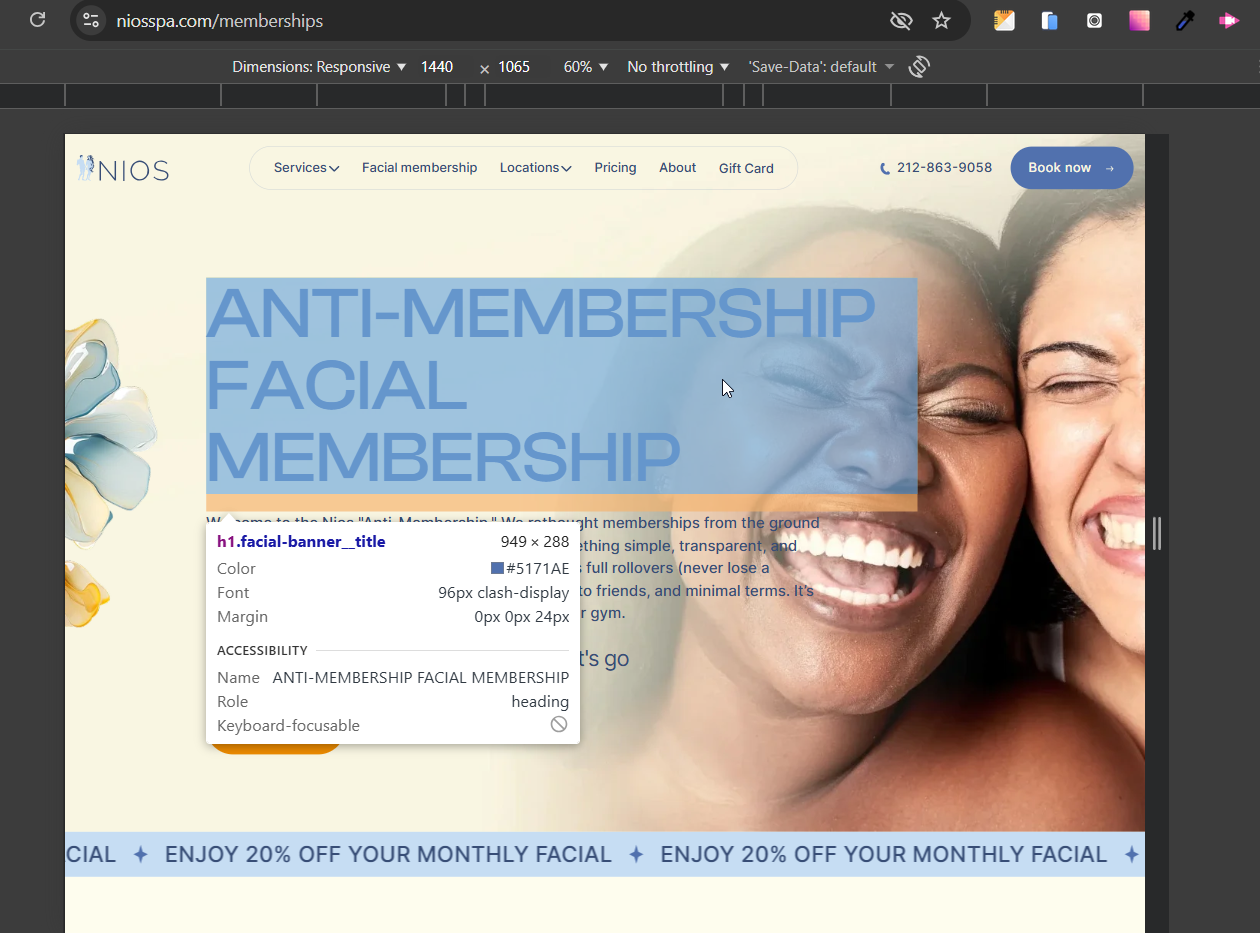Click the viewport height field showing 1065
The image size is (1260, 933).
pos(514,67)
